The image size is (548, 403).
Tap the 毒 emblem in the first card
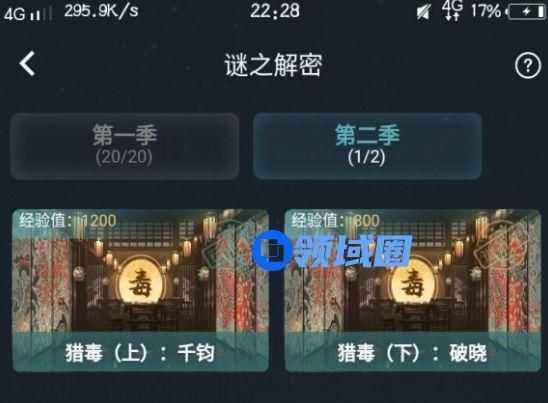(x=140, y=282)
